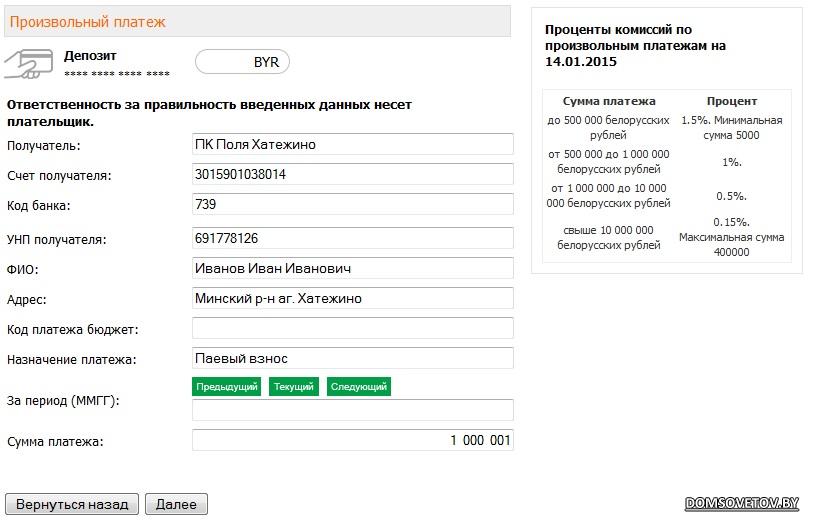Focus the Код платежа бюджет field

coord(352,328)
